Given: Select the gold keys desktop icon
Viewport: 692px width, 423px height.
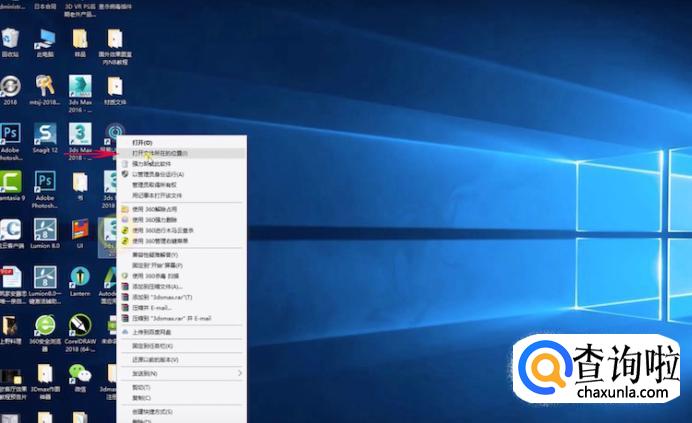Looking at the screenshot, I should click(45, 90).
